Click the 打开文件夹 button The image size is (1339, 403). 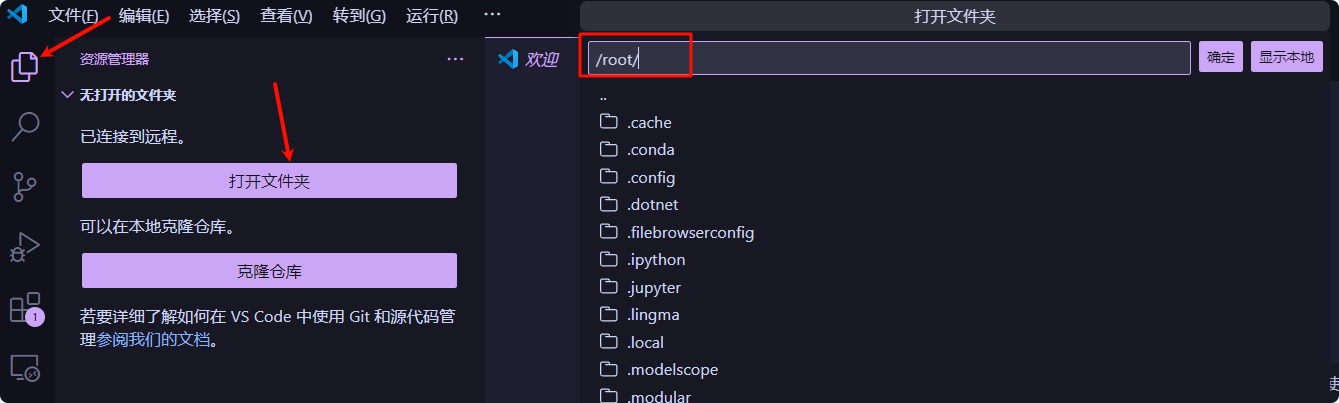tap(269, 181)
